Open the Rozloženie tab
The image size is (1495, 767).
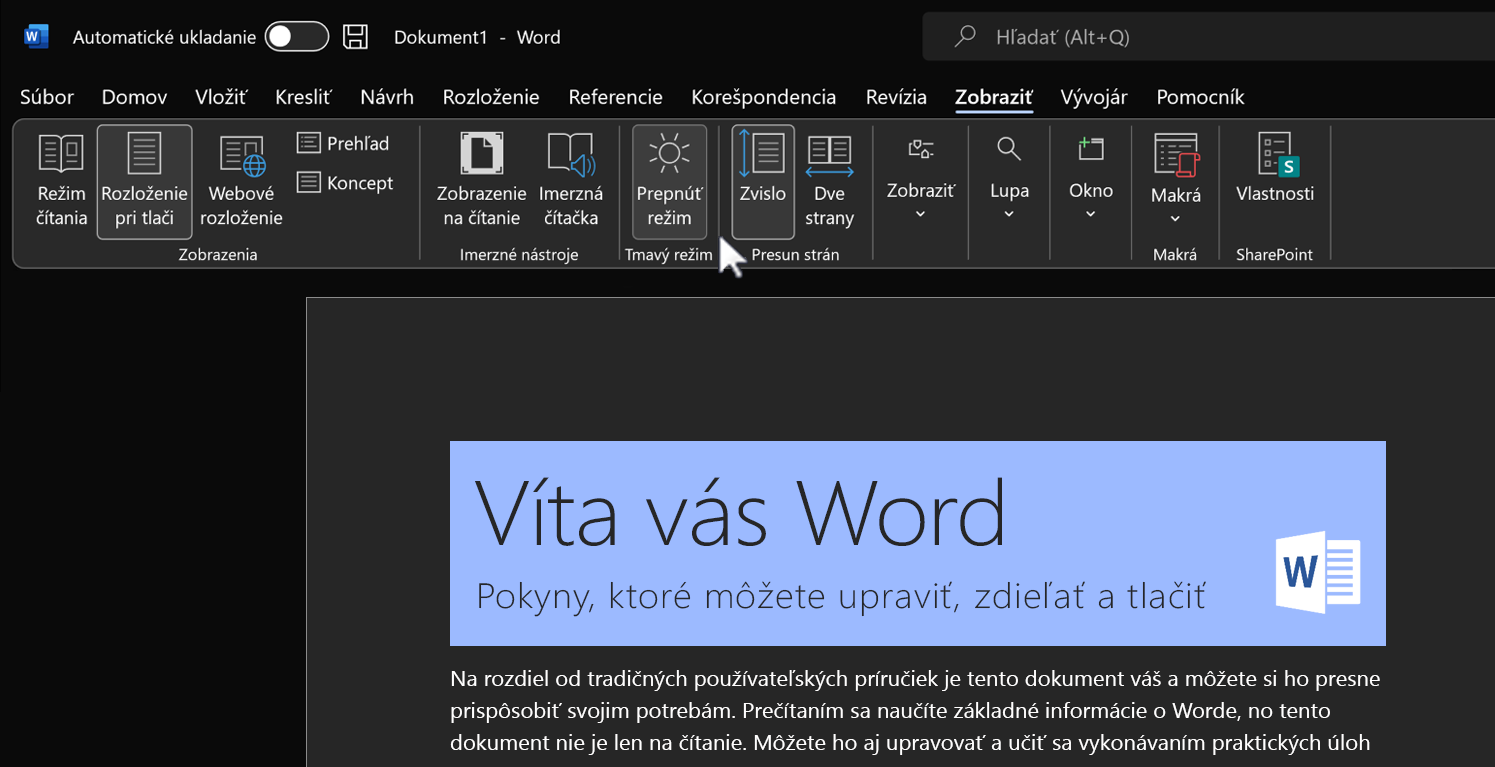[491, 97]
